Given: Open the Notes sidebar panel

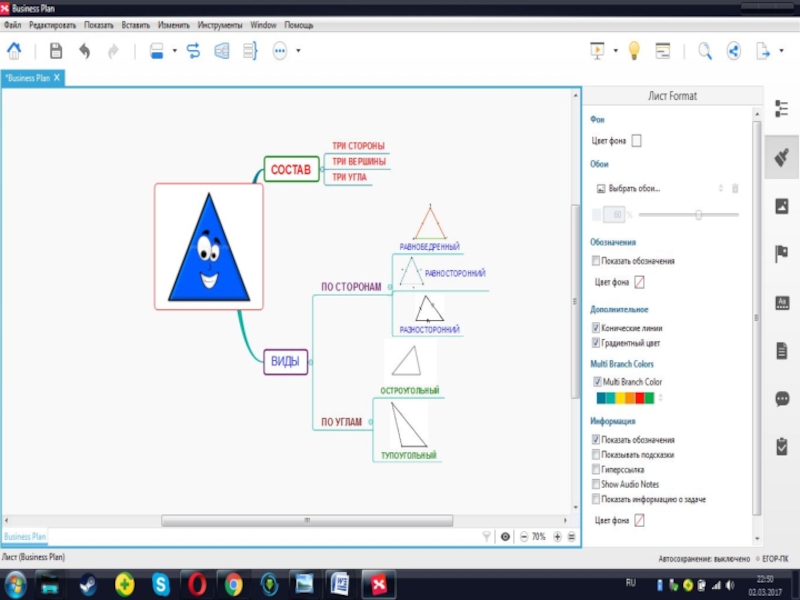Looking at the screenshot, I should tap(782, 351).
